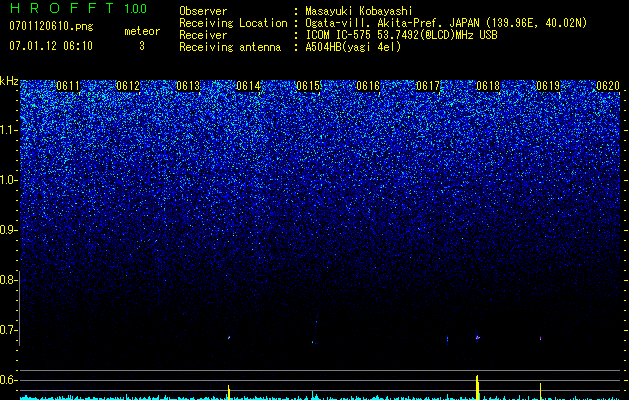Click the 1.0 kHz axis label
The height and width of the screenshot is (400, 629).
click(x=9, y=180)
